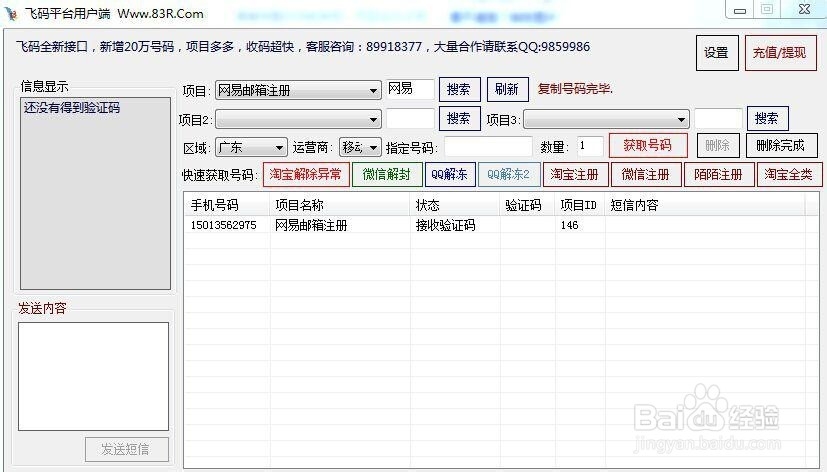Click 搜索 button for 项目3
The width and height of the screenshot is (827, 472).
(767, 118)
